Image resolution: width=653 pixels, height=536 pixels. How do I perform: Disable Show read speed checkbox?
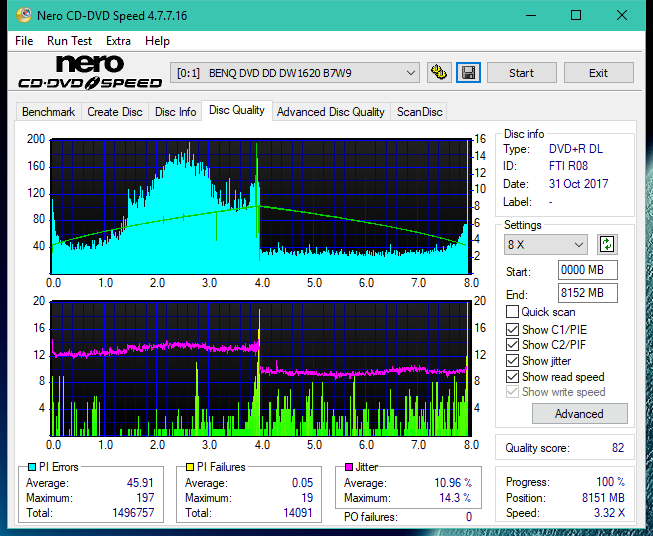pos(512,376)
